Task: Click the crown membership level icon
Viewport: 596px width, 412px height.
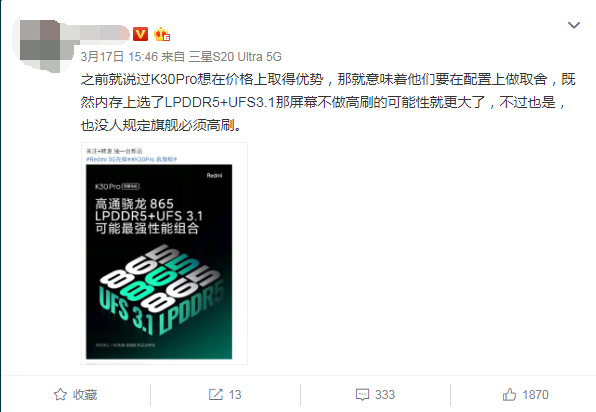Action: pyautogui.click(x=162, y=34)
